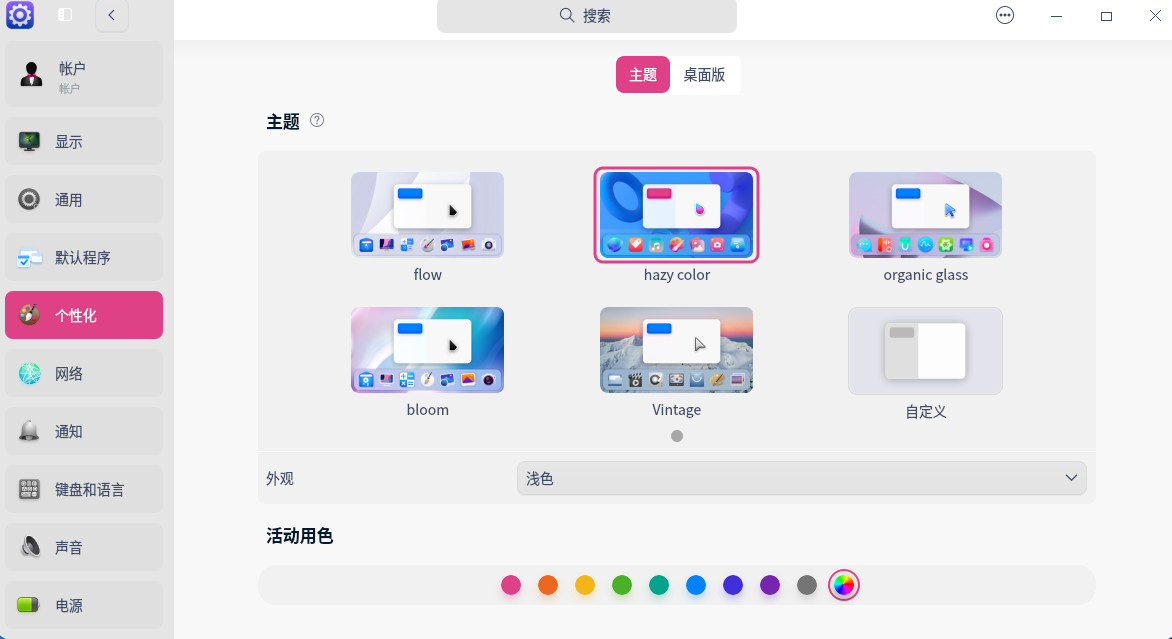Switch to the 主题 tab
This screenshot has width=1172, height=639.
643,75
